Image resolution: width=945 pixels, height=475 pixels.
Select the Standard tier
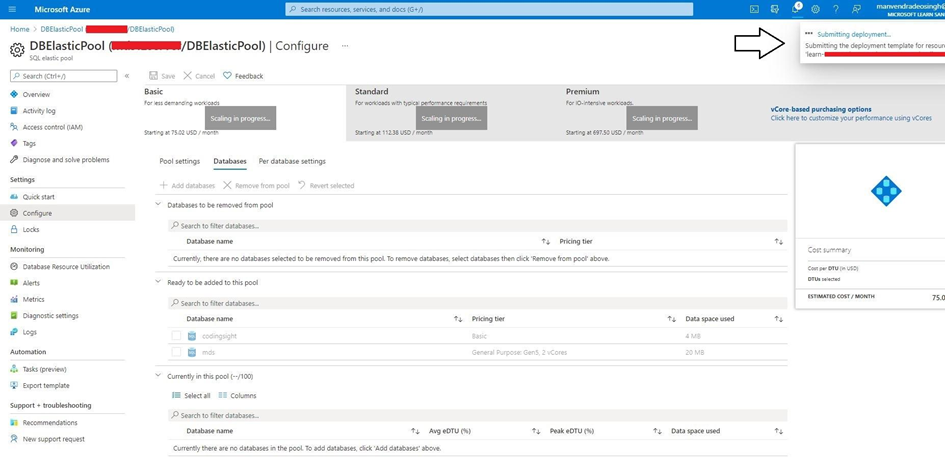(x=453, y=113)
